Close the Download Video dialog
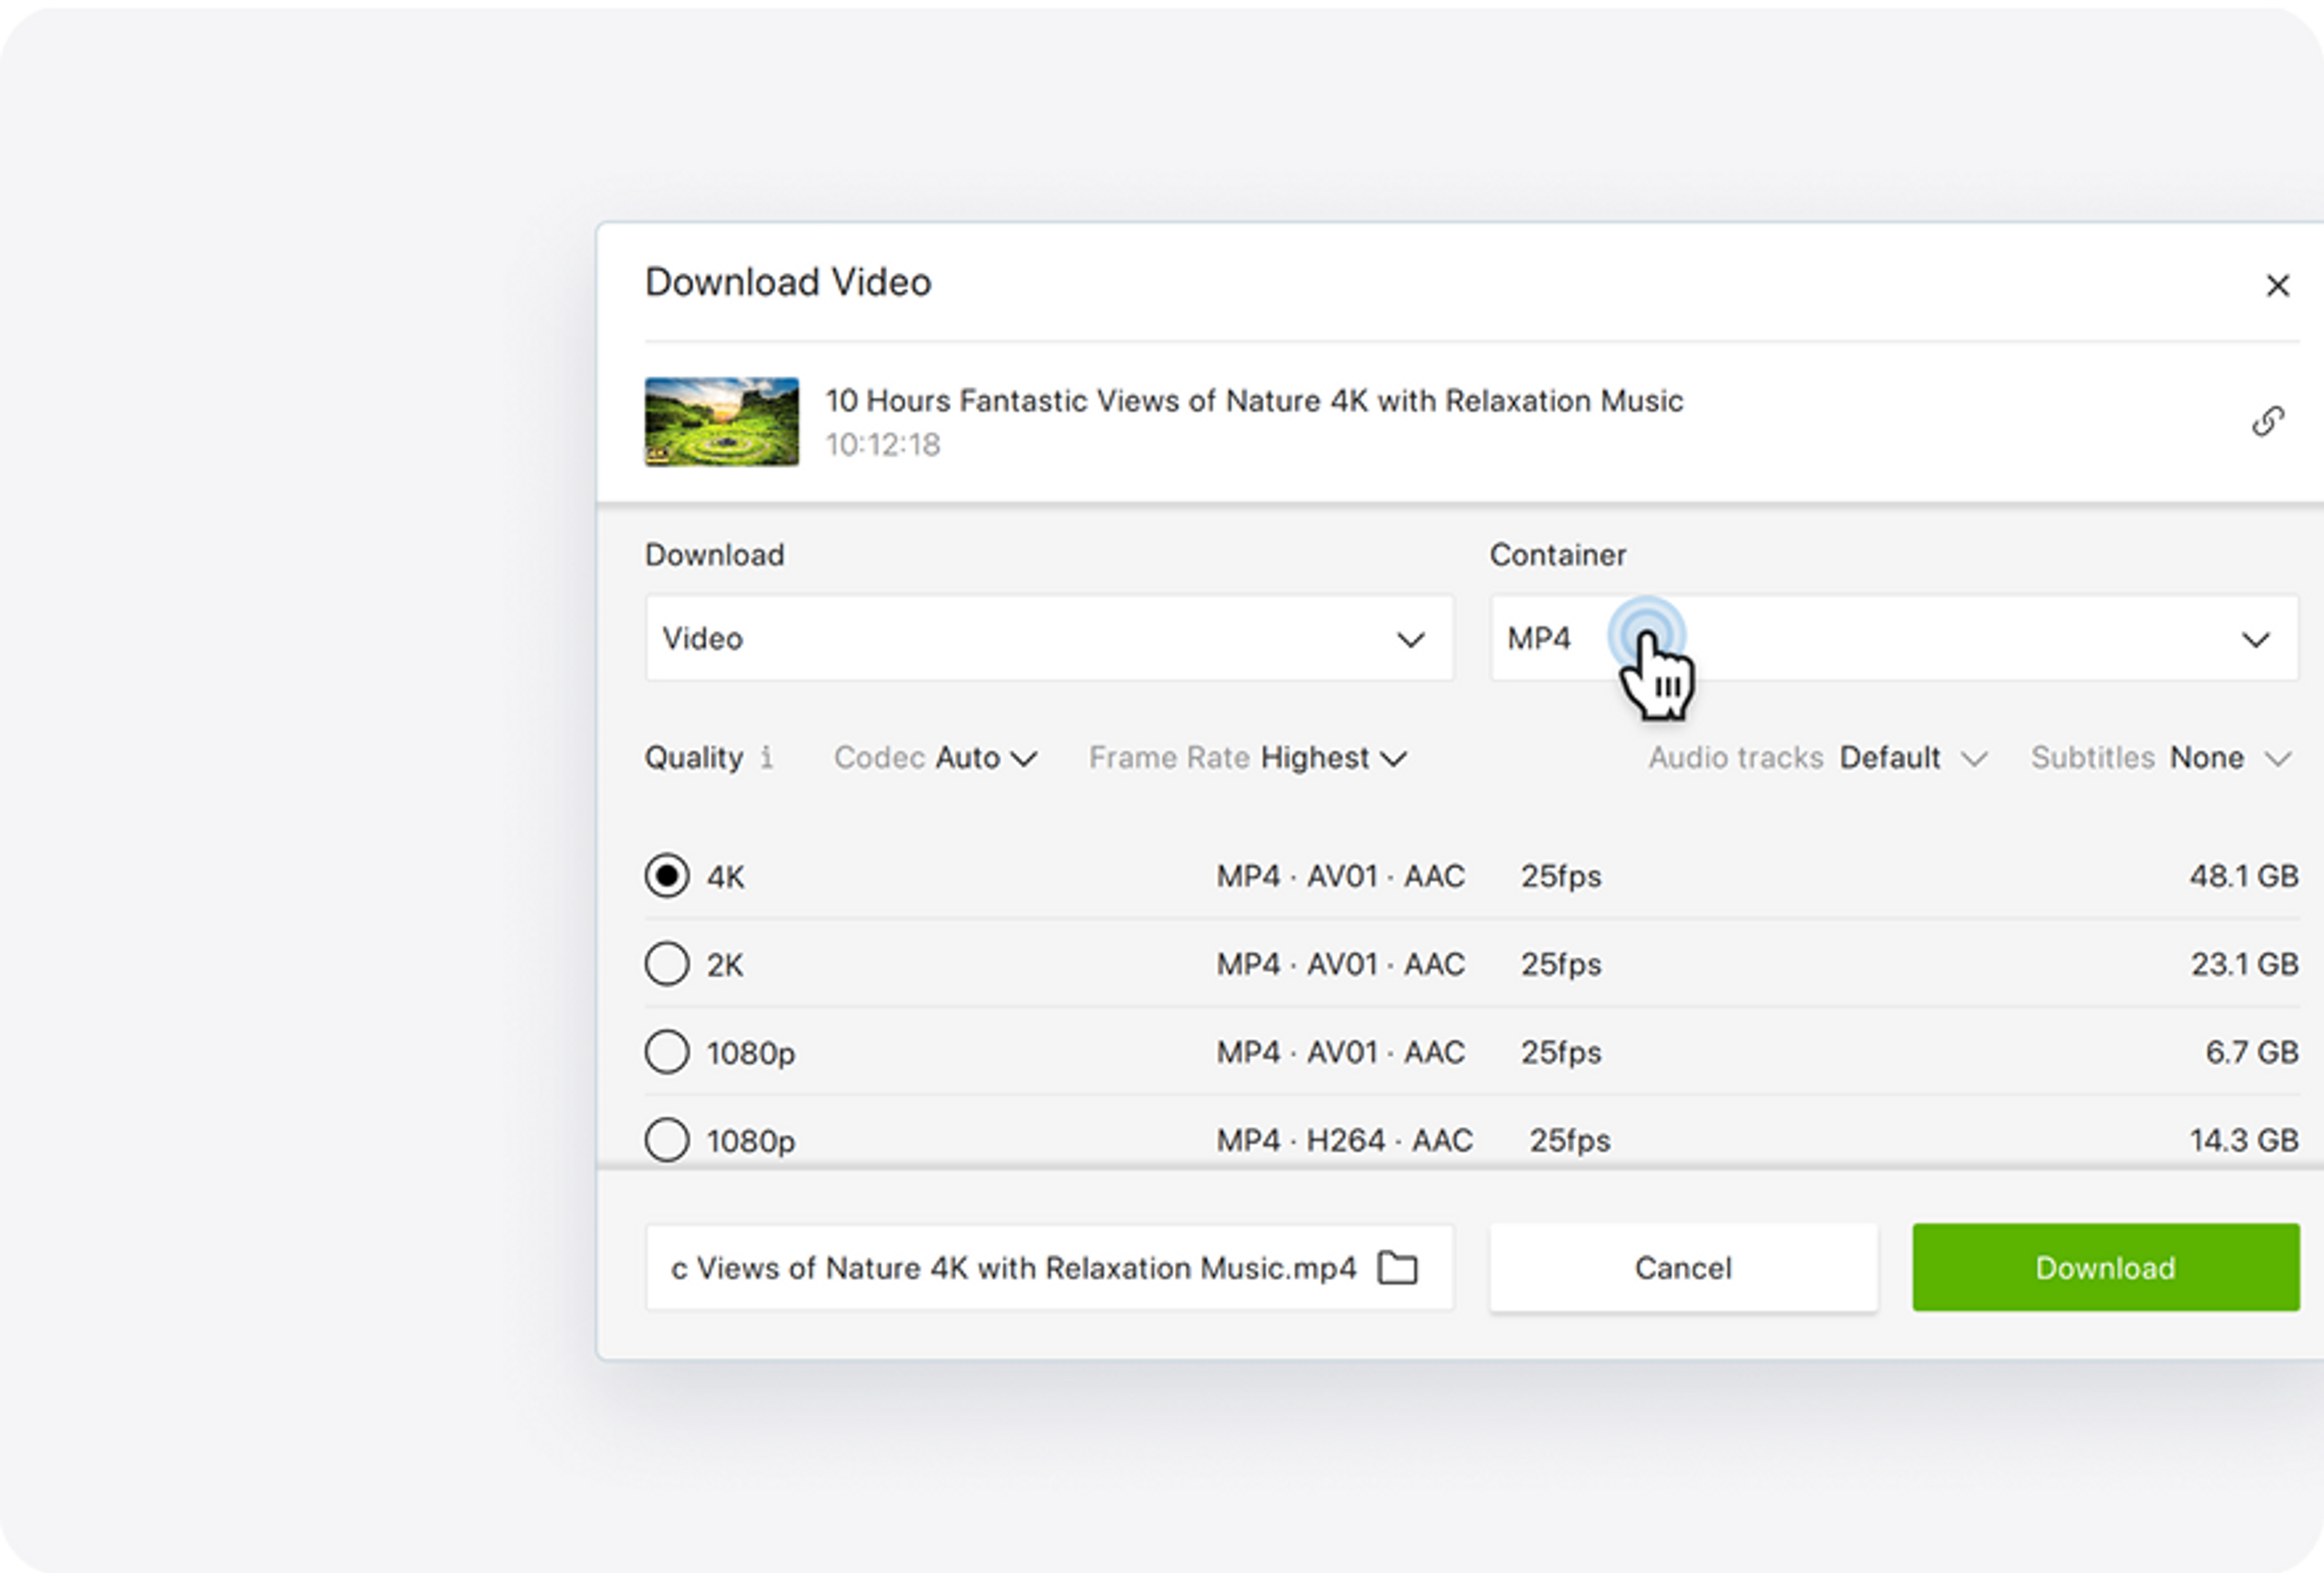The image size is (2324, 1573). (x=2277, y=285)
